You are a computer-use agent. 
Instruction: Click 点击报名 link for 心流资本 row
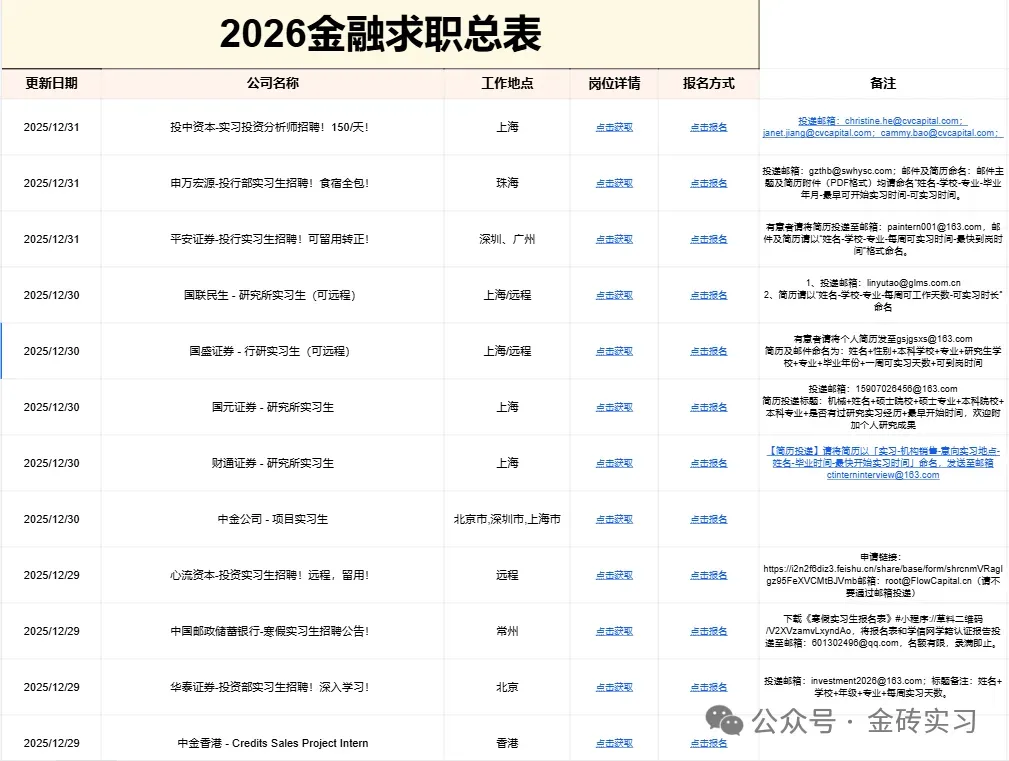[x=708, y=575]
